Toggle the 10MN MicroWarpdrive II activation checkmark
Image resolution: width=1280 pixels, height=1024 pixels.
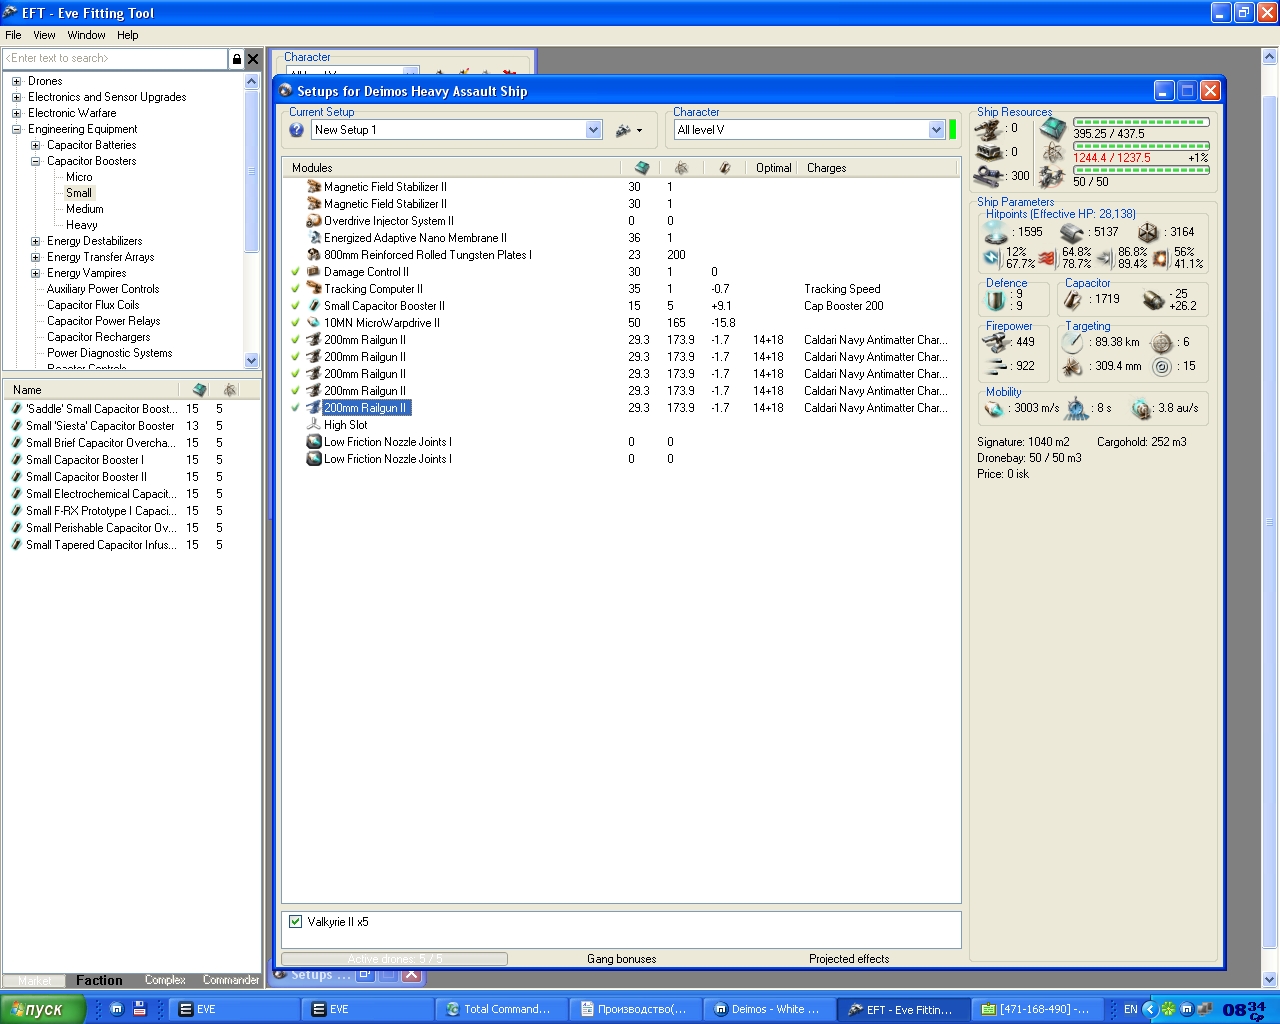(296, 323)
